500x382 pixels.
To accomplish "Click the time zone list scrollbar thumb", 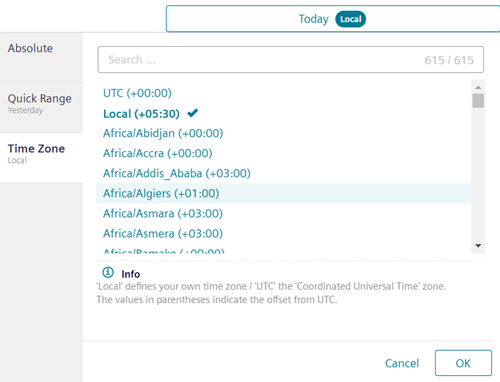I will pos(478,101).
